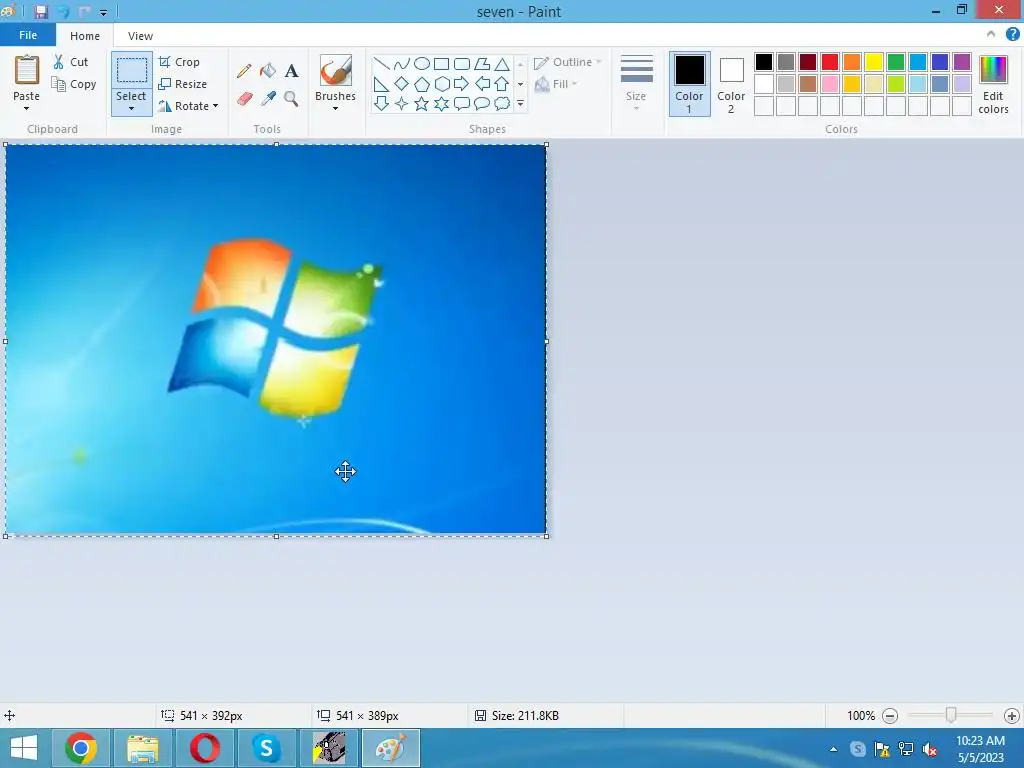Select the Text tool
Image resolution: width=1024 pixels, height=768 pixels.
(x=291, y=71)
